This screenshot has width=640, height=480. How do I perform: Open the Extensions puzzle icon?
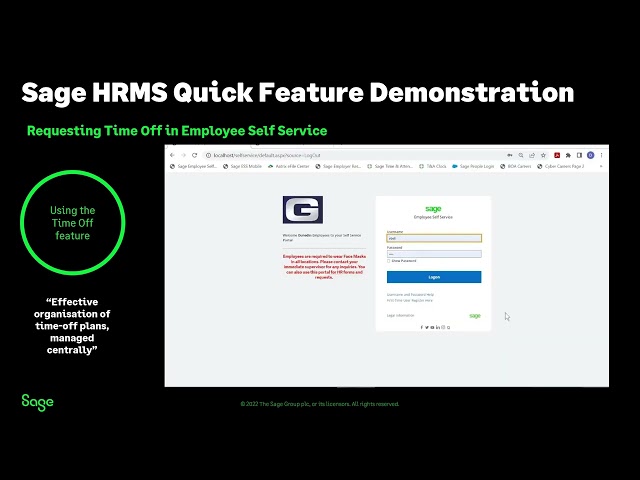568,156
